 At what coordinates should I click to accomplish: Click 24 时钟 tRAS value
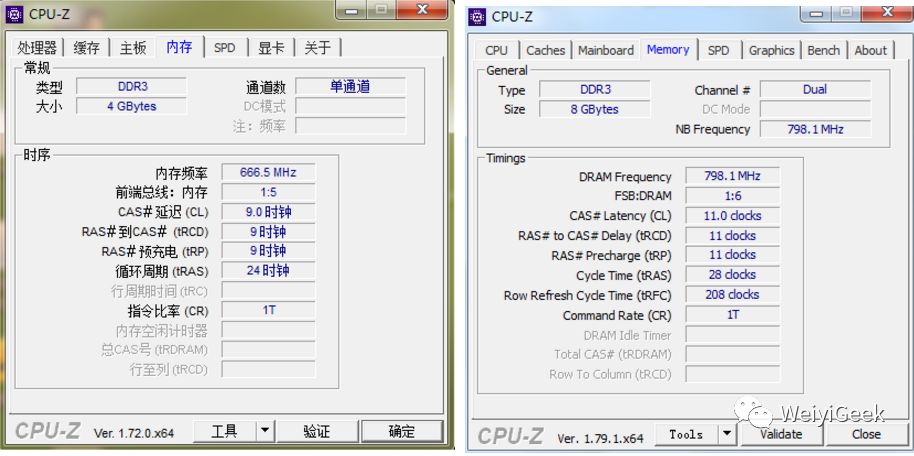268,271
